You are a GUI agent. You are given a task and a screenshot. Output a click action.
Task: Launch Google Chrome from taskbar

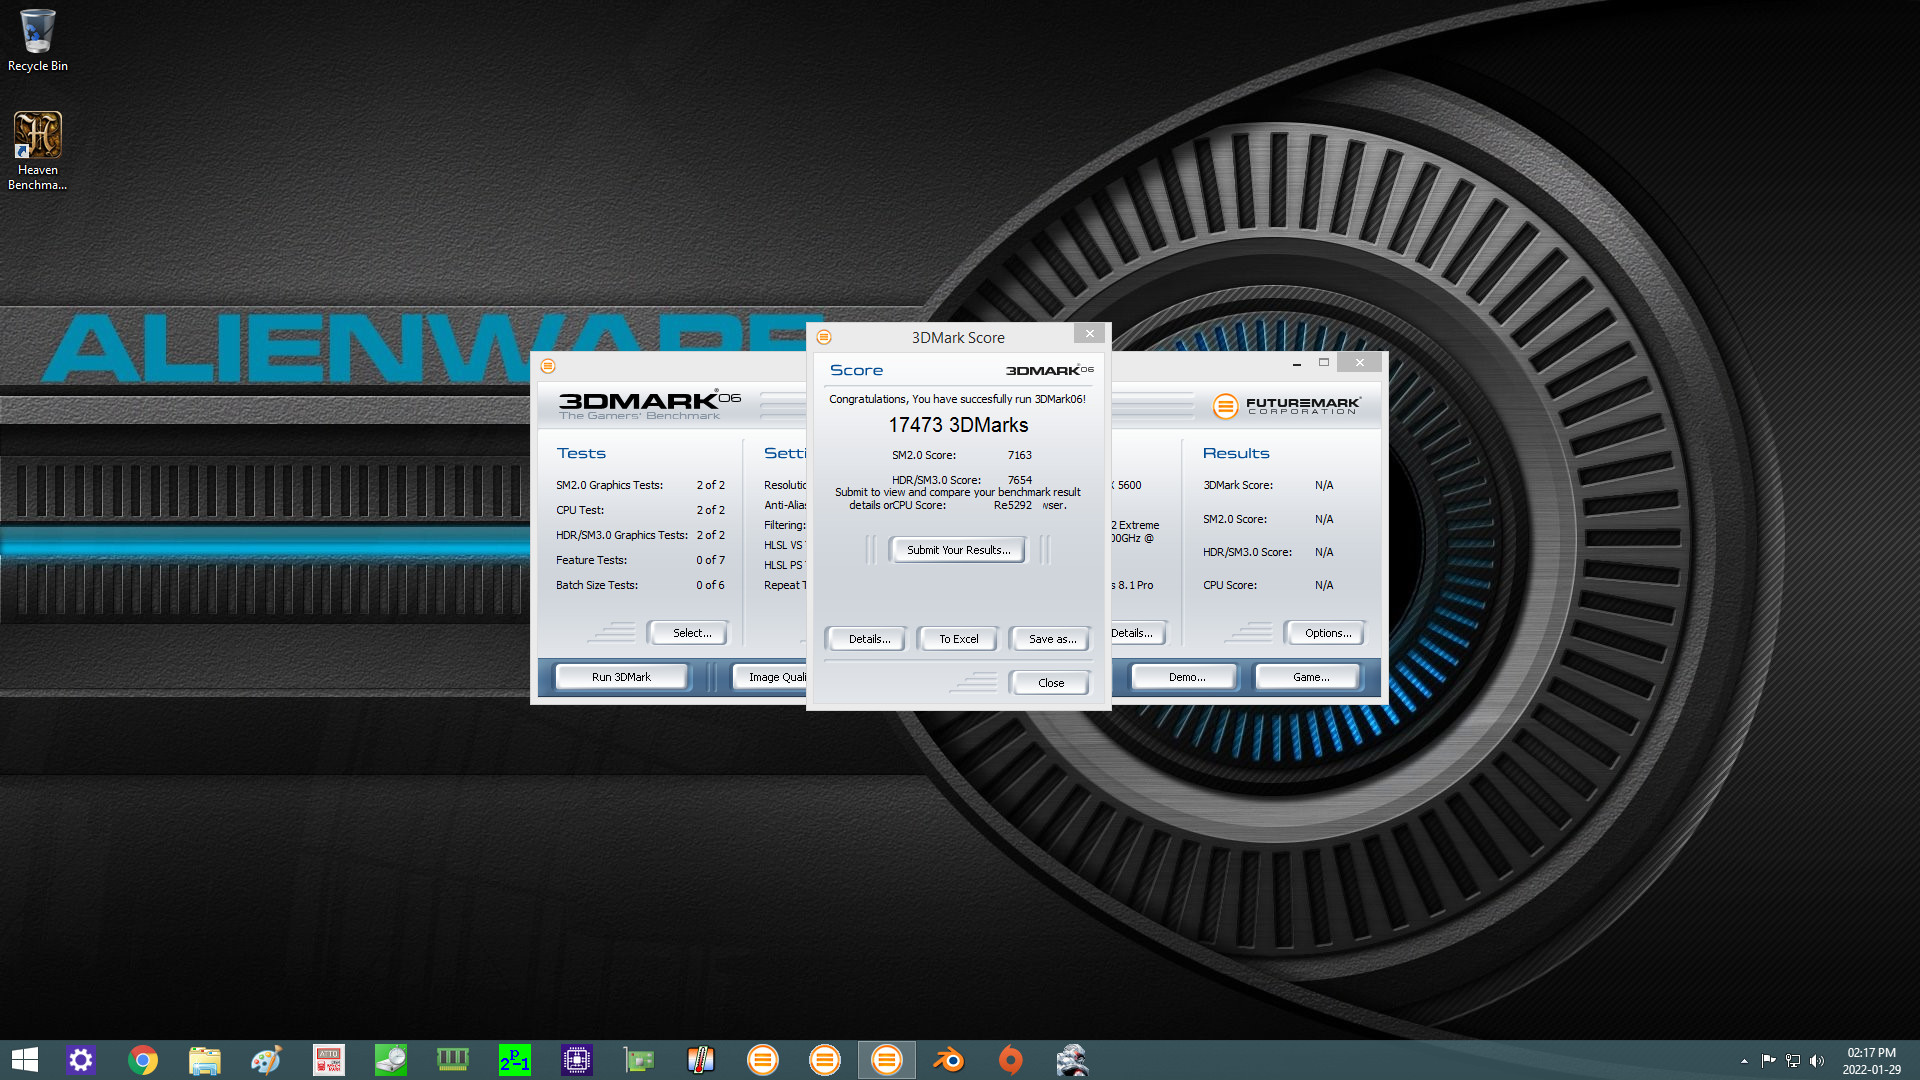pos(143,1060)
